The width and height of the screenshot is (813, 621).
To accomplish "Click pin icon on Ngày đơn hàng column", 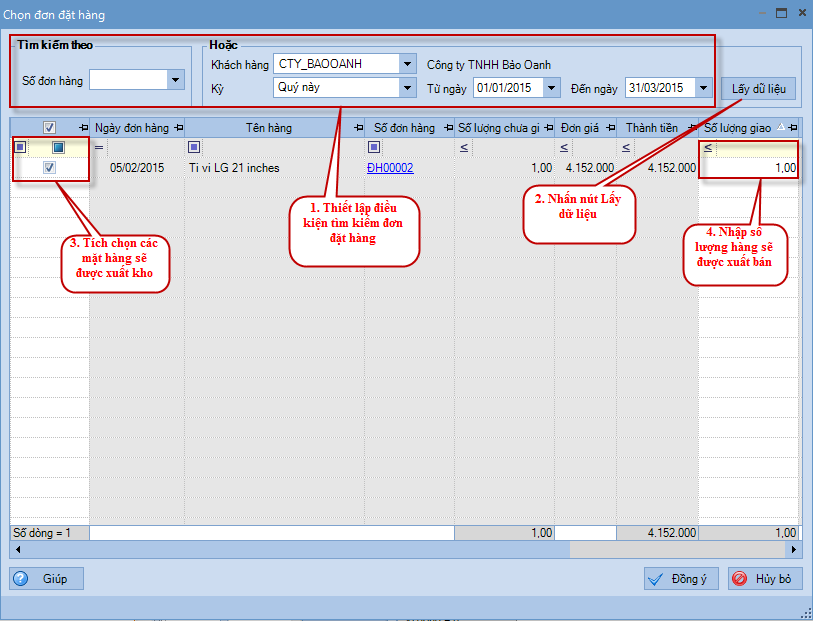I will pyautogui.click(x=178, y=128).
